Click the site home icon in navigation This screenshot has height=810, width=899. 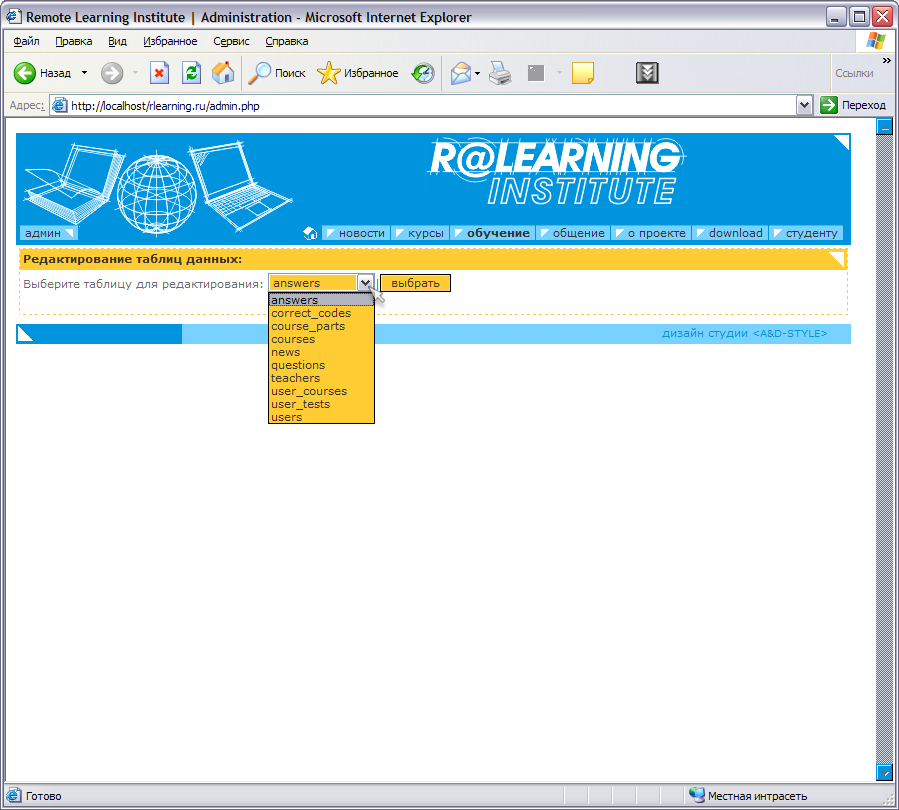[x=310, y=233]
